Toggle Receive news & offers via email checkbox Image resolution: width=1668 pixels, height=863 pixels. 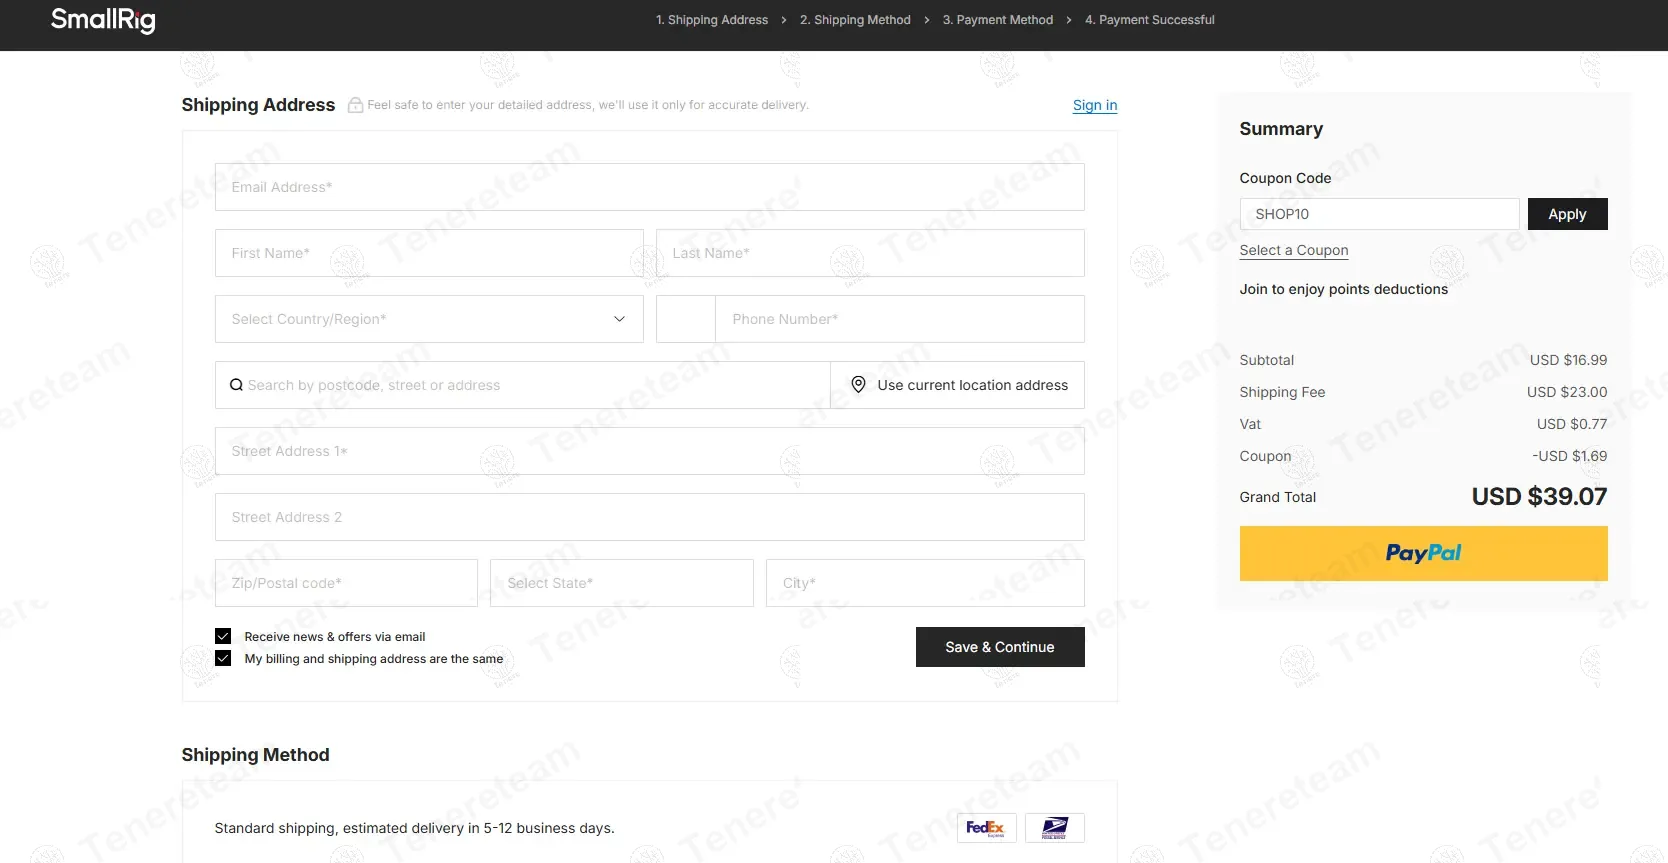[x=223, y=636]
